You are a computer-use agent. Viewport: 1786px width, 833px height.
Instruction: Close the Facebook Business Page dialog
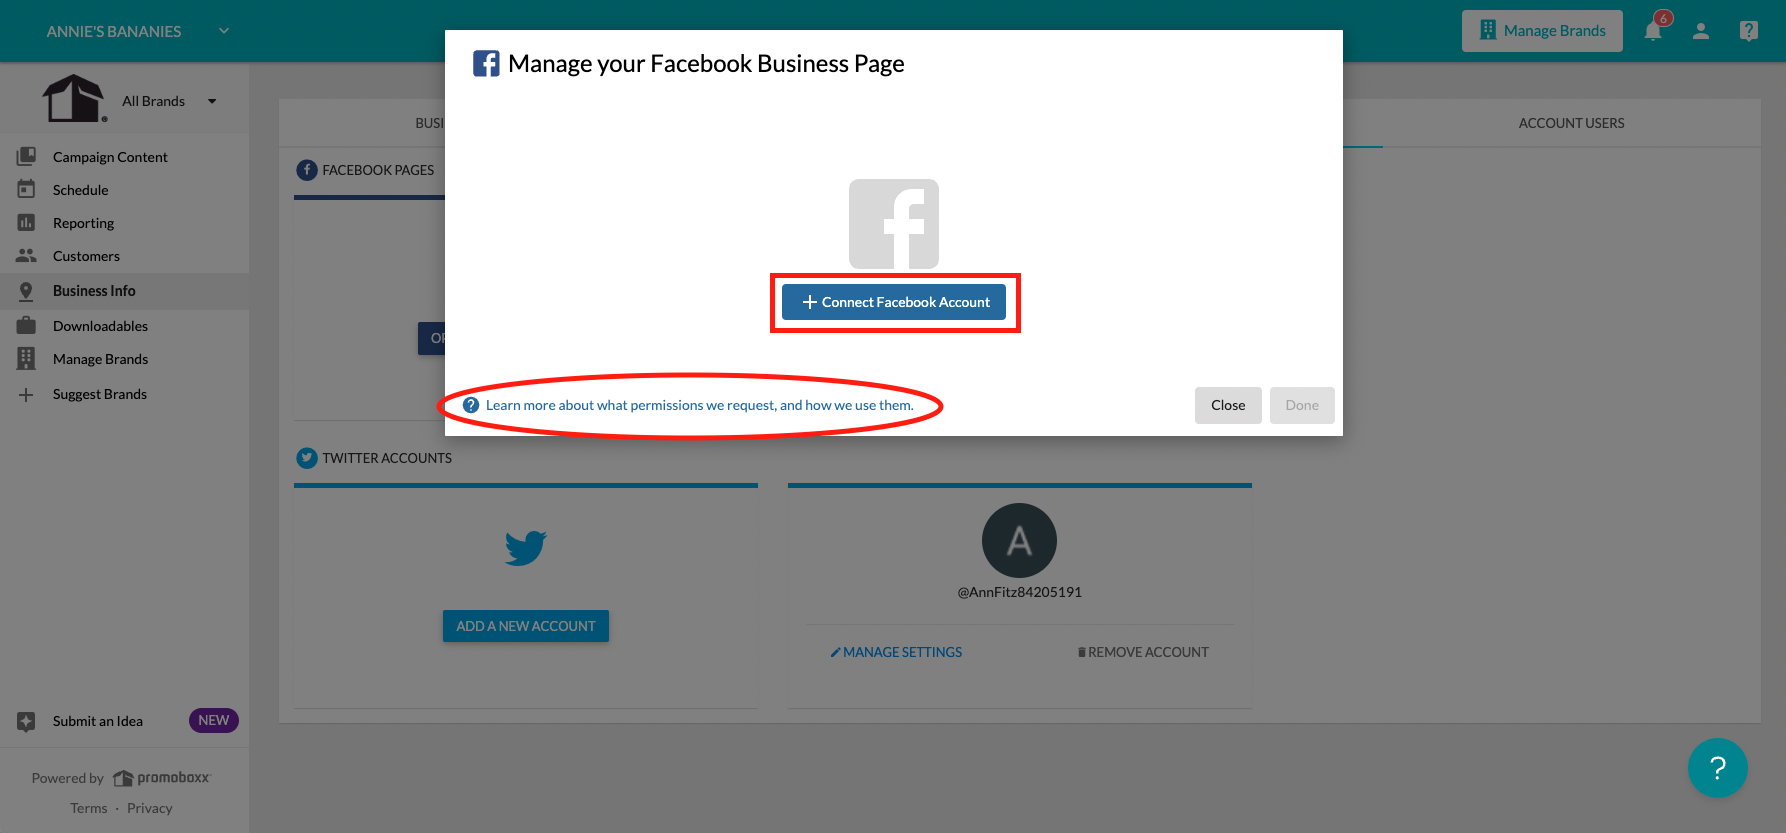[x=1228, y=405]
